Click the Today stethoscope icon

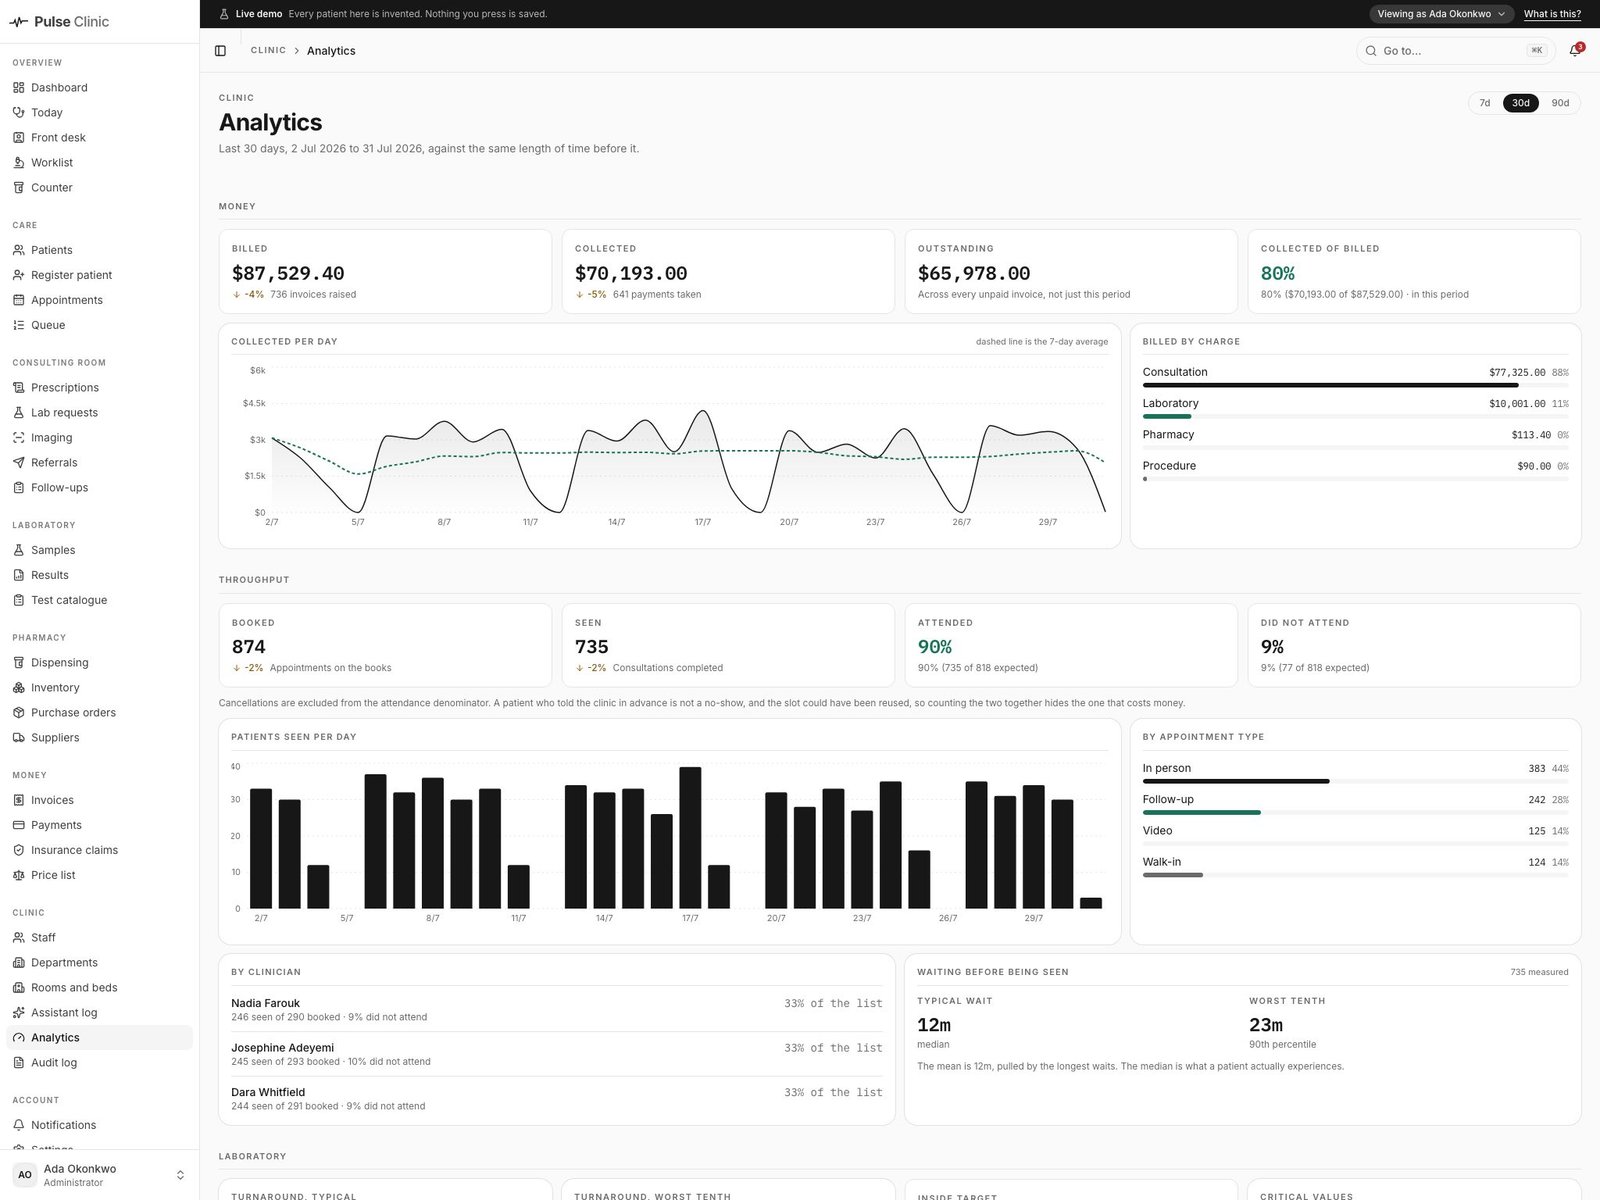point(19,113)
